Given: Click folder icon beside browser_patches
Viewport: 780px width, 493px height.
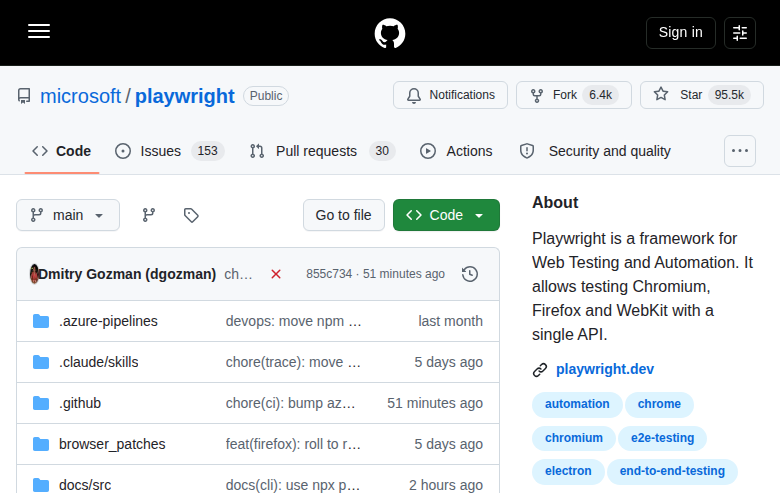Looking at the screenshot, I should click(x=41, y=444).
